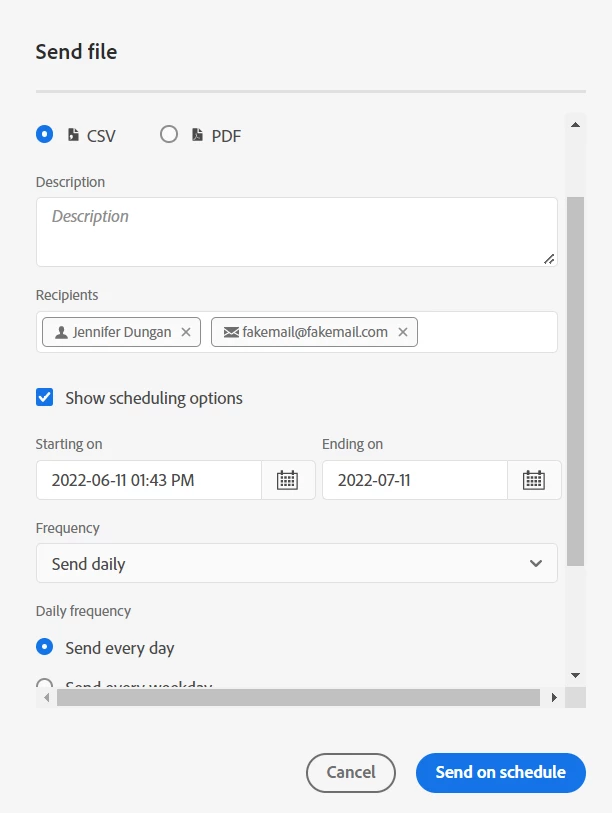Click the Send every day label text
This screenshot has width=612, height=813.
click(x=120, y=648)
